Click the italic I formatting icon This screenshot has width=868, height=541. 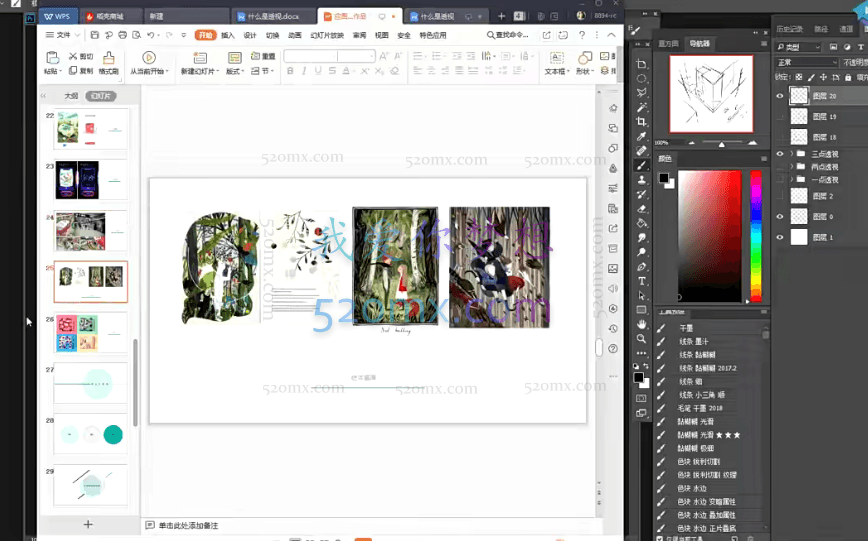(304, 71)
